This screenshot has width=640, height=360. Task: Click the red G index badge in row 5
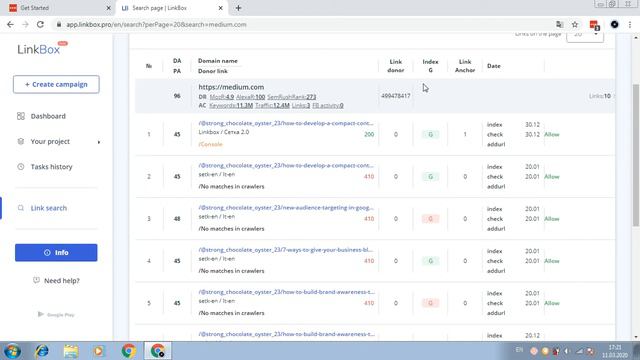430,303
